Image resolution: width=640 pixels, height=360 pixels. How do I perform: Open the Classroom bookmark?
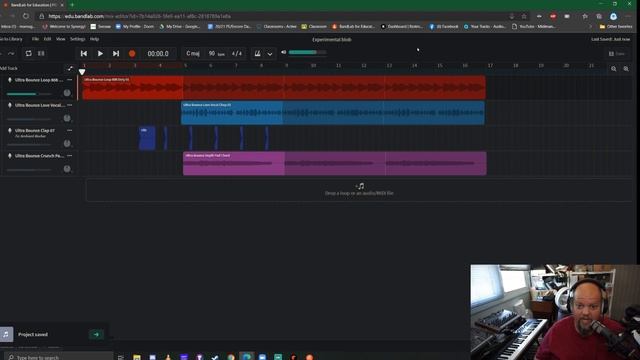coord(314,27)
